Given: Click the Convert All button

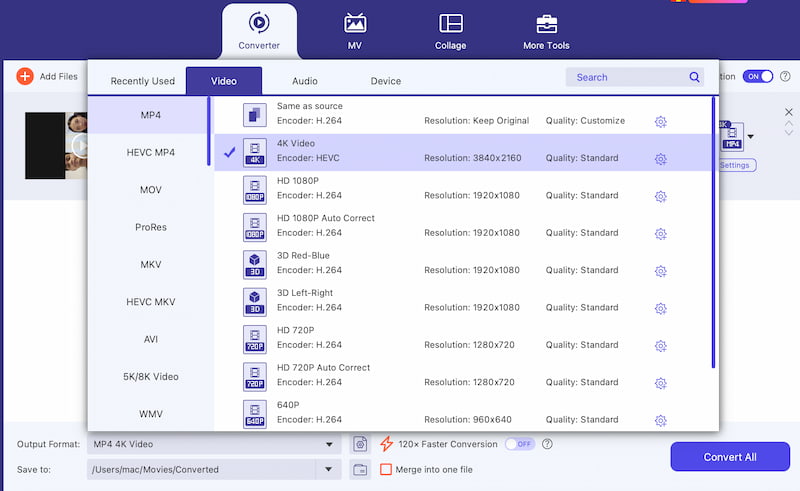Looking at the screenshot, I should click(730, 457).
